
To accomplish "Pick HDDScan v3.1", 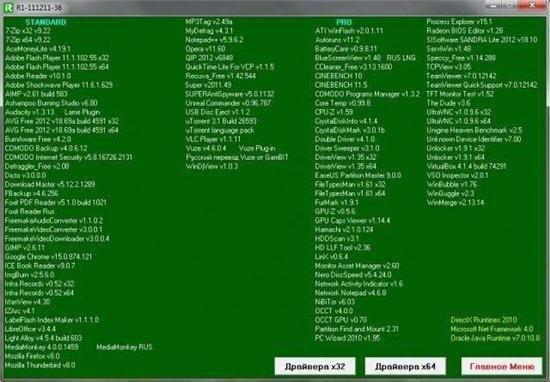I will pos(337,239).
